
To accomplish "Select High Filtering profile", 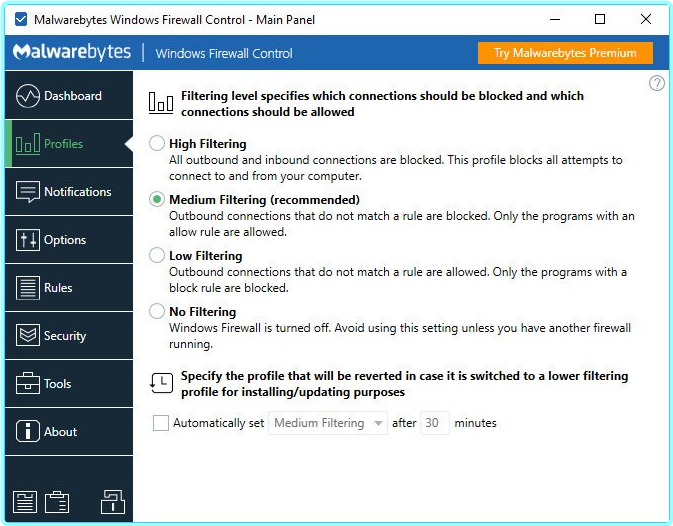I will [x=157, y=144].
